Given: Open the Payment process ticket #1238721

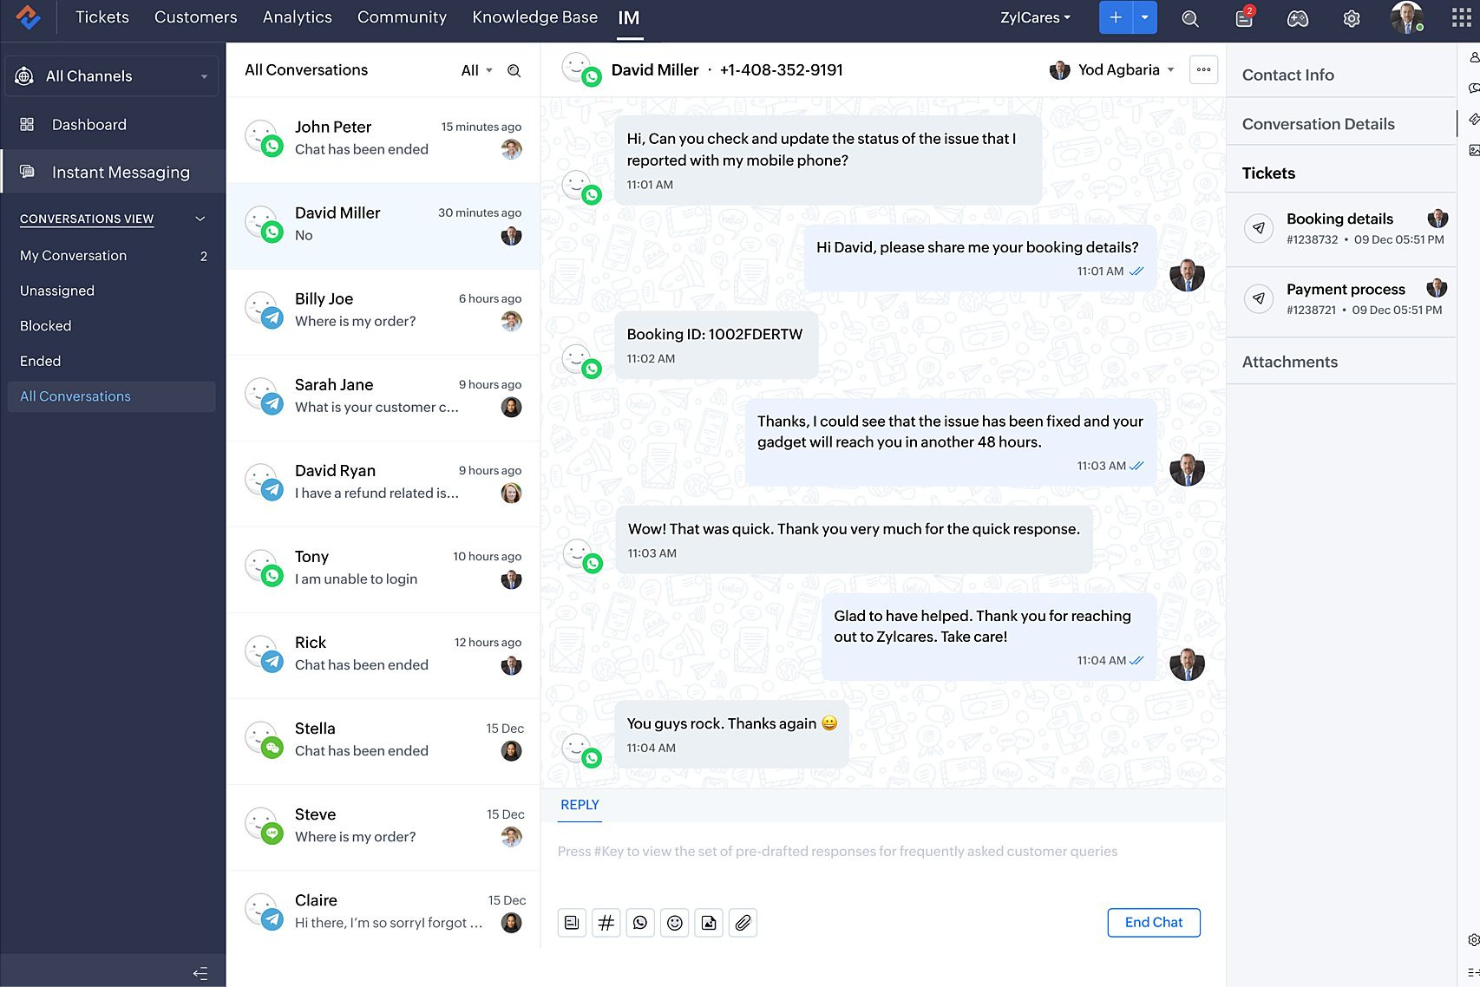Looking at the screenshot, I should coord(1341,299).
